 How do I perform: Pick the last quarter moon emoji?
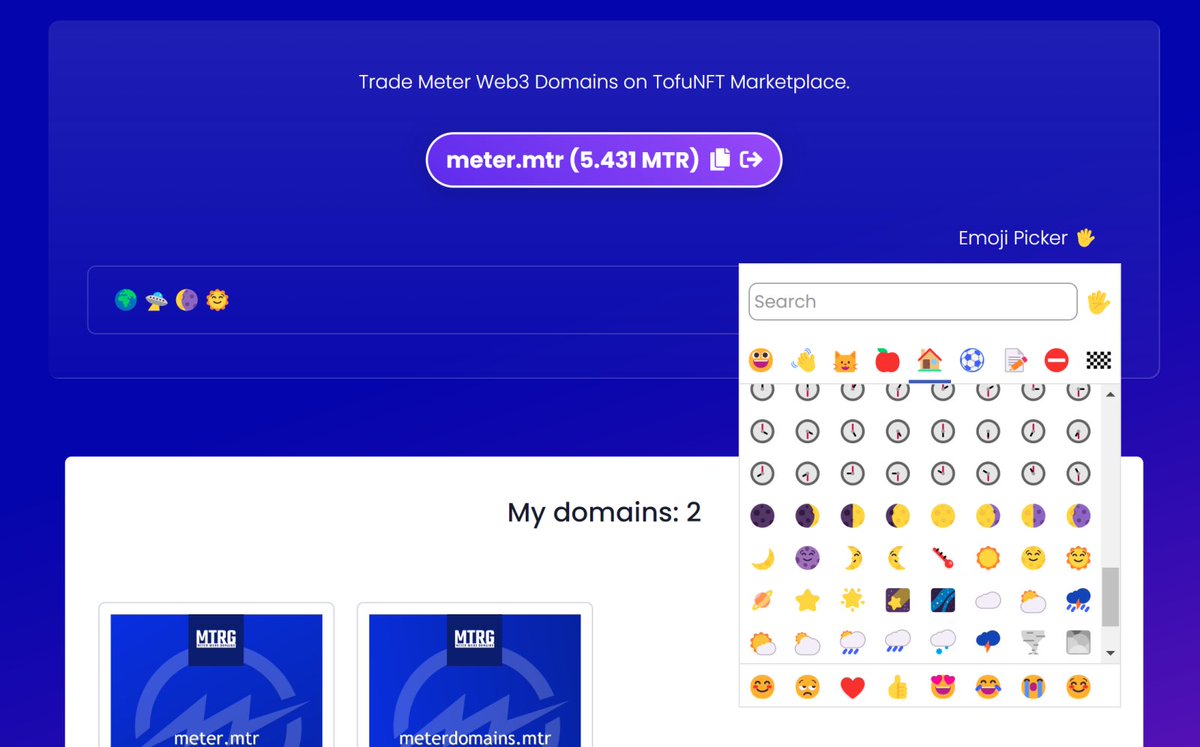click(x=1033, y=516)
